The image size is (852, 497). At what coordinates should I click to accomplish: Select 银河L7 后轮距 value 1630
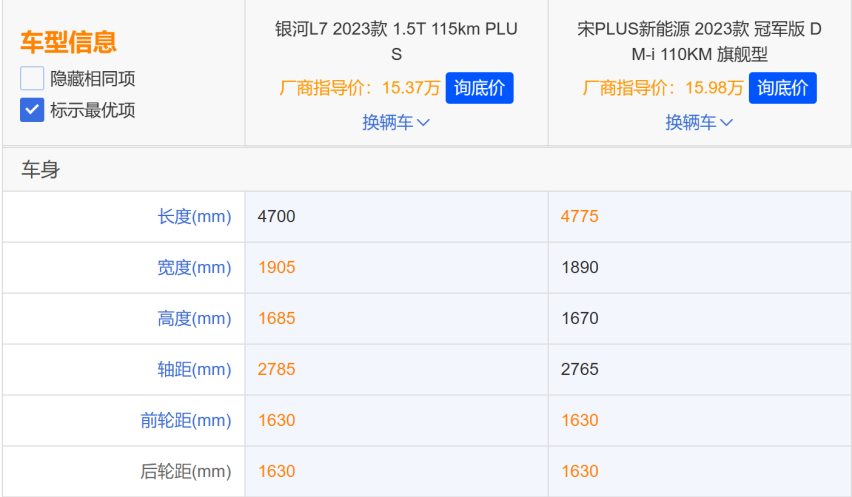pos(277,471)
